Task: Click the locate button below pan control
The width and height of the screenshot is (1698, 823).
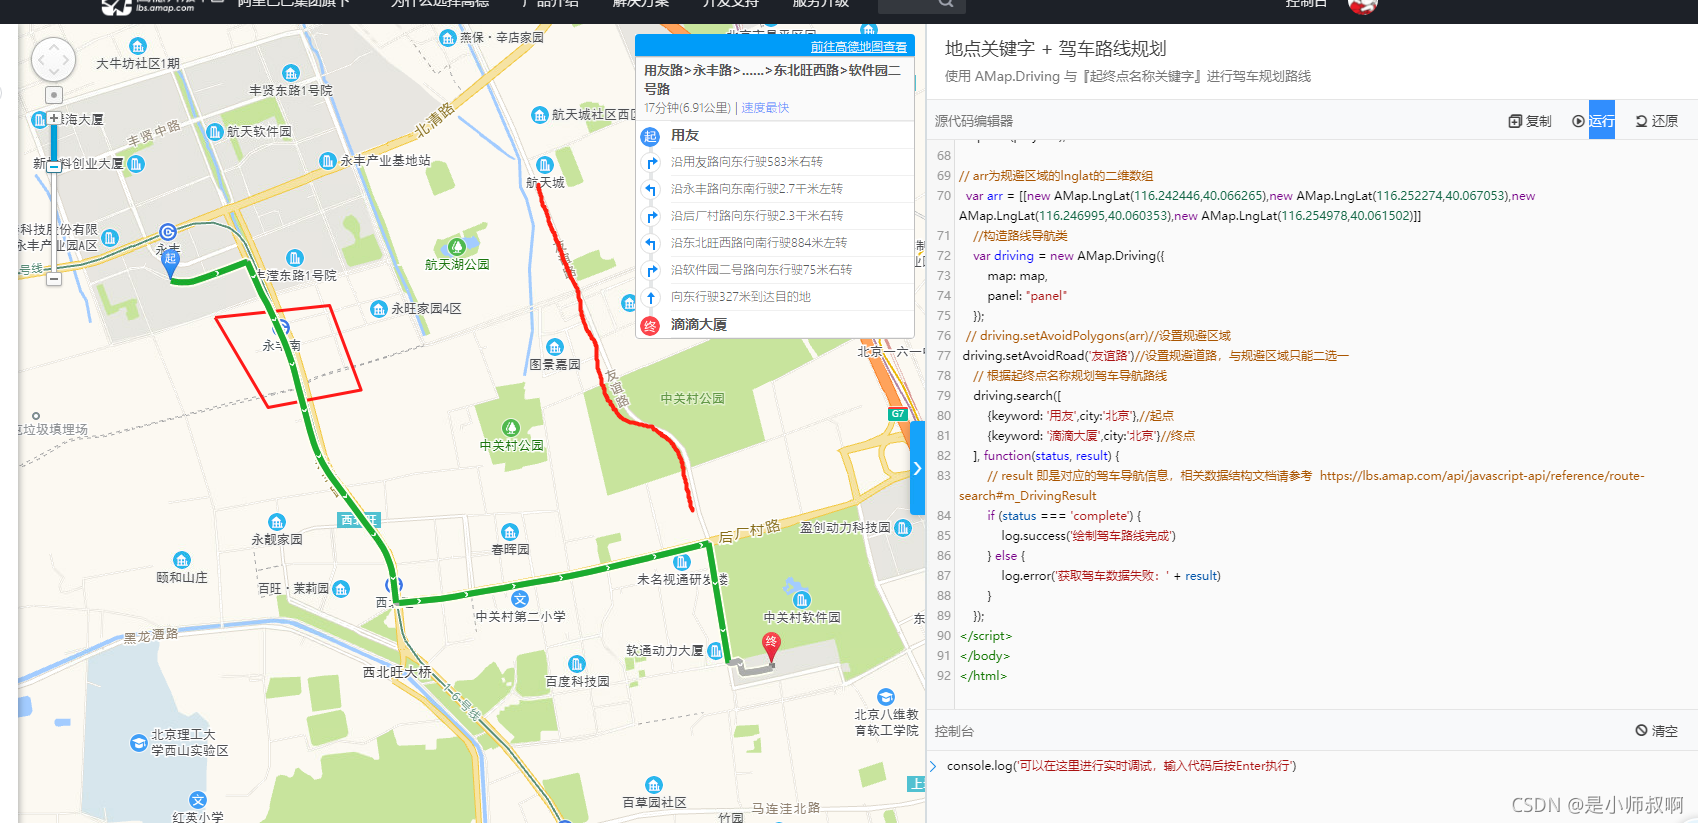Action: pyautogui.click(x=54, y=95)
